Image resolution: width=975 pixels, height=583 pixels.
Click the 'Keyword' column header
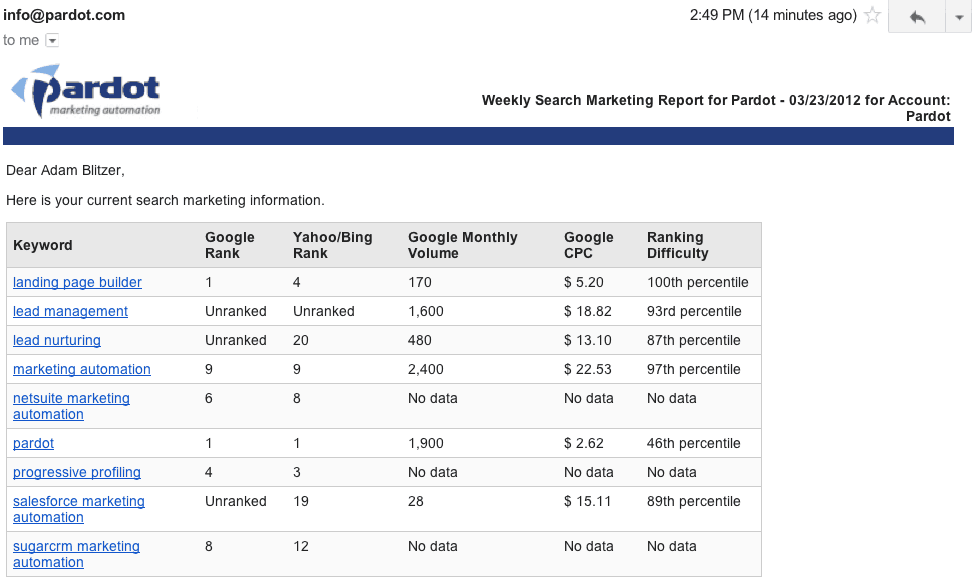tap(42, 245)
